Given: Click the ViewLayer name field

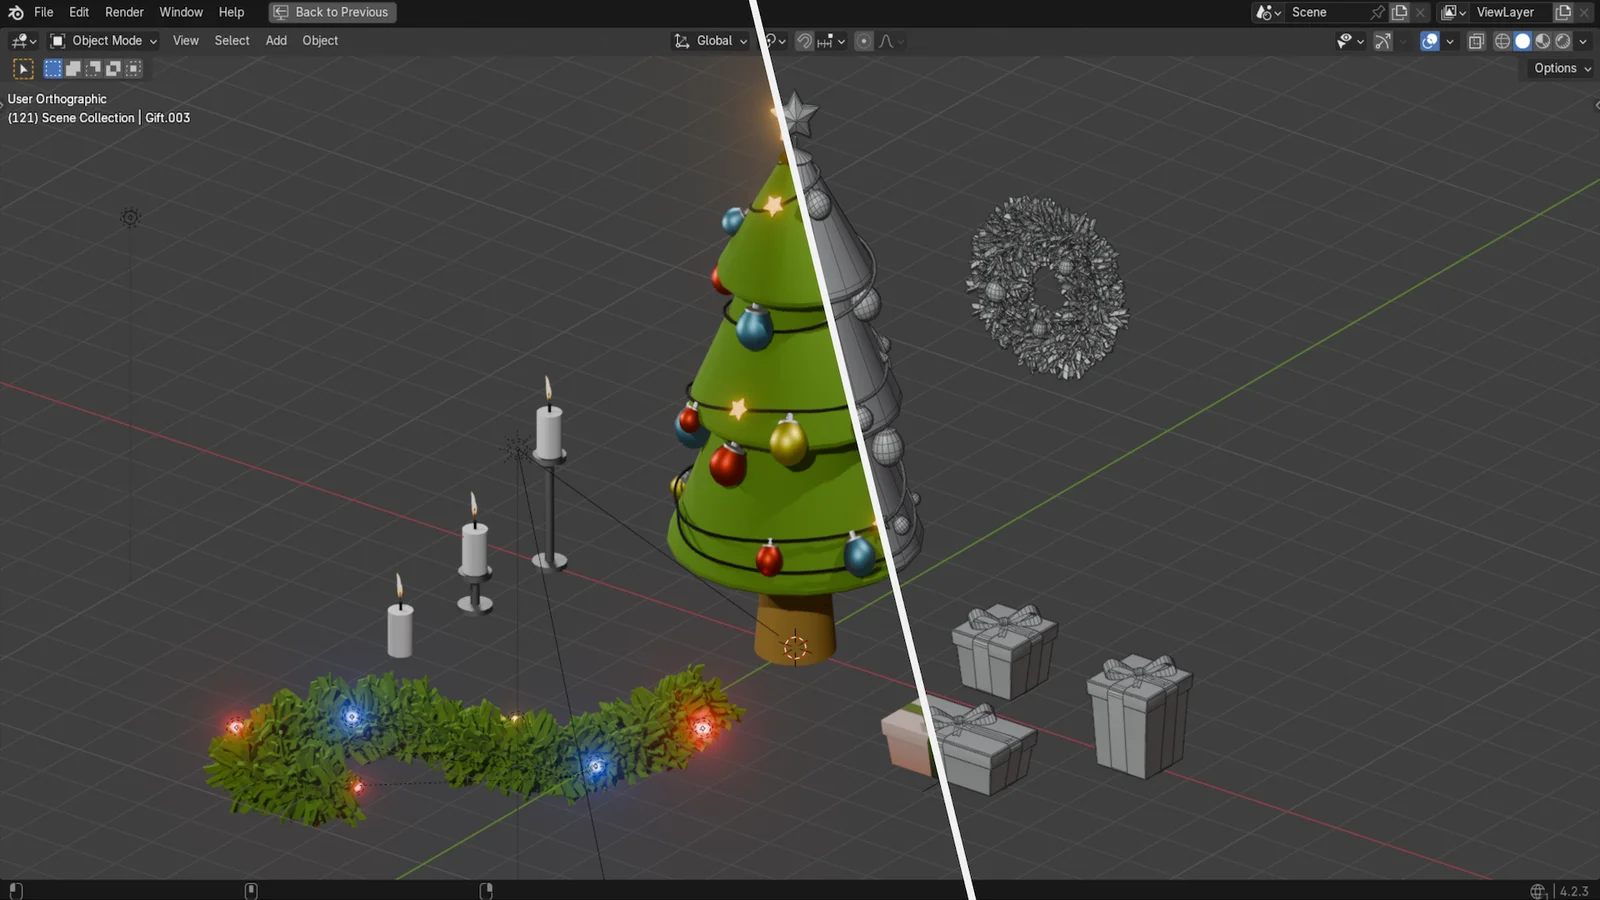Looking at the screenshot, I should [x=1507, y=12].
